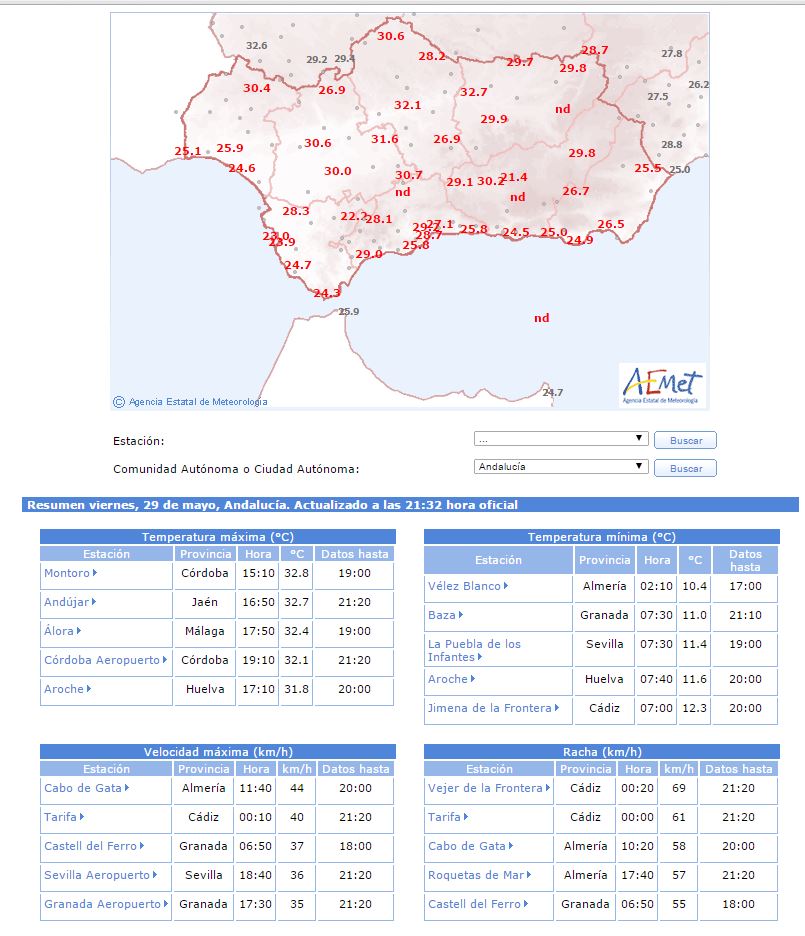The image size is (805, 936).
Task: Click the AEMet logo on the map
Action: click(x=662, y=385)
